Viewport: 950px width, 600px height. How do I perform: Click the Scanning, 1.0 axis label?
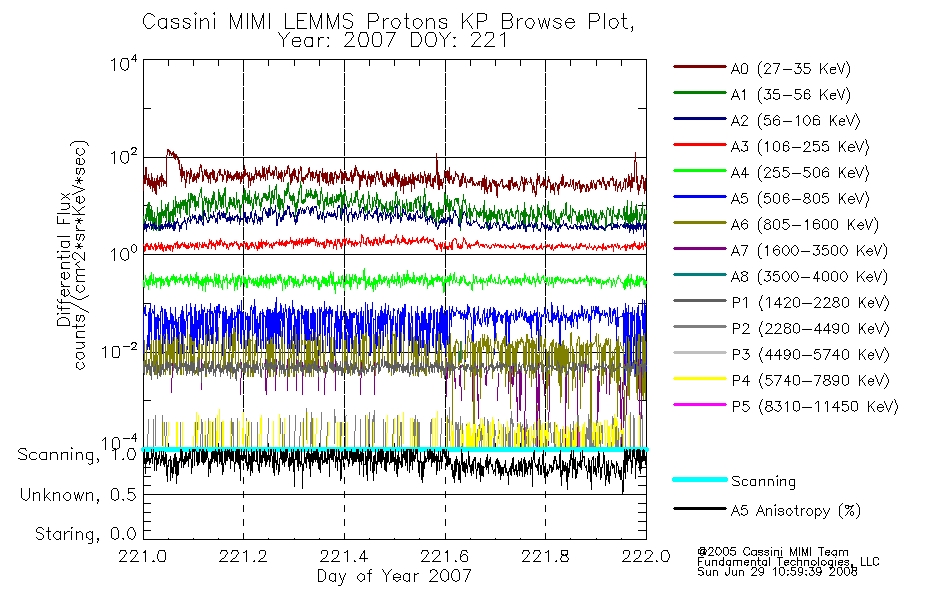point(77,455)
